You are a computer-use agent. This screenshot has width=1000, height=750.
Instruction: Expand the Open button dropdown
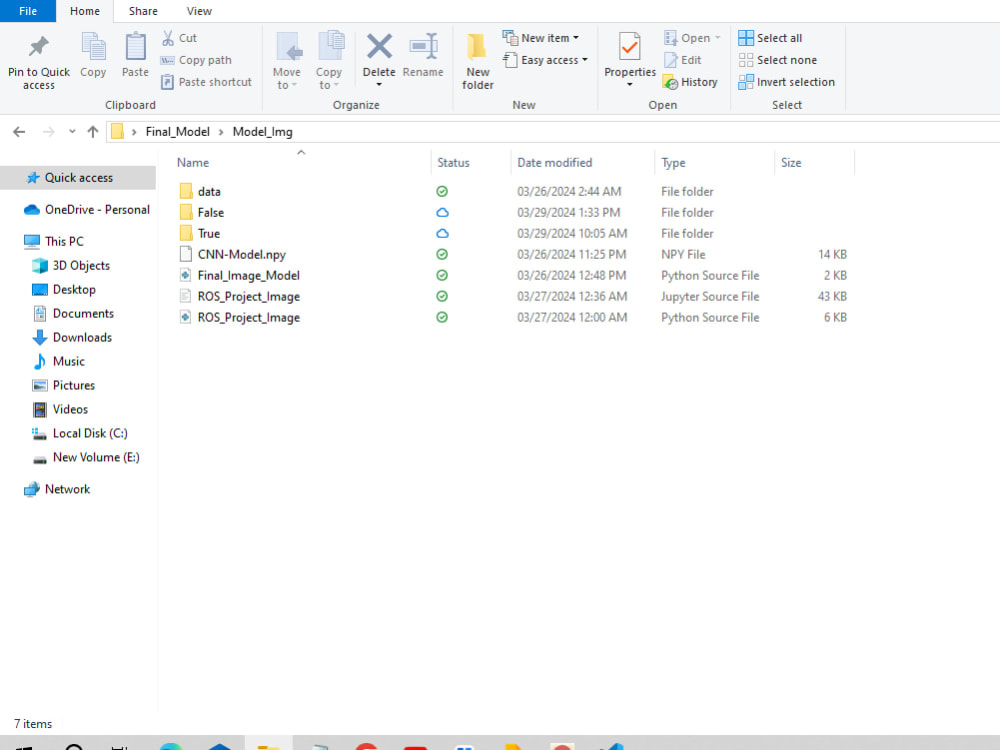click(x=717, y=38)
